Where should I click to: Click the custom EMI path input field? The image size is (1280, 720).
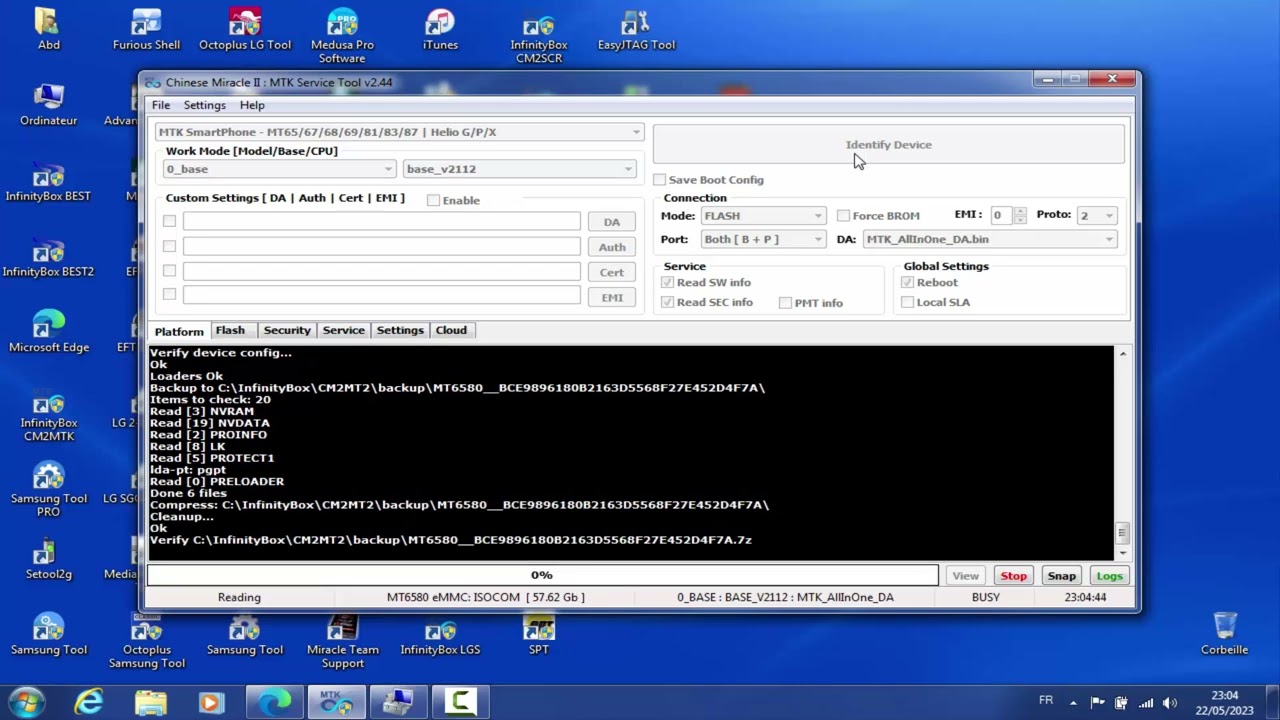(381, 295)
